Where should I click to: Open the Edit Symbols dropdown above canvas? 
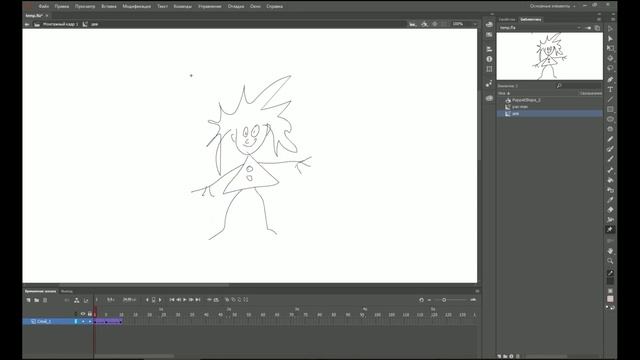424,24
